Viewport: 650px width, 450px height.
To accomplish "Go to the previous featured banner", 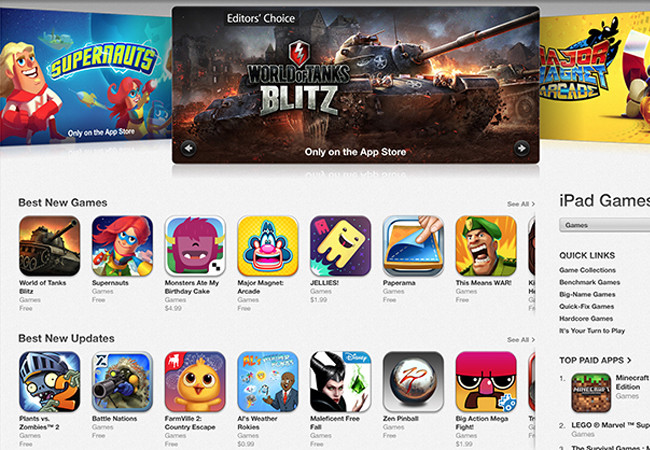I will 189,148.
